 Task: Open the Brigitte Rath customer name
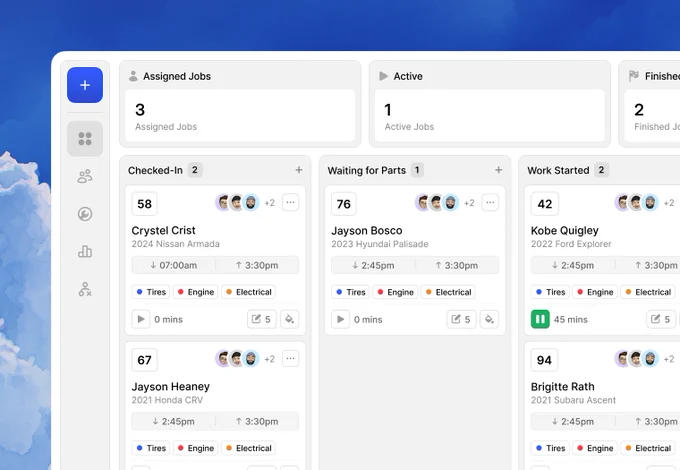point(563,386)
